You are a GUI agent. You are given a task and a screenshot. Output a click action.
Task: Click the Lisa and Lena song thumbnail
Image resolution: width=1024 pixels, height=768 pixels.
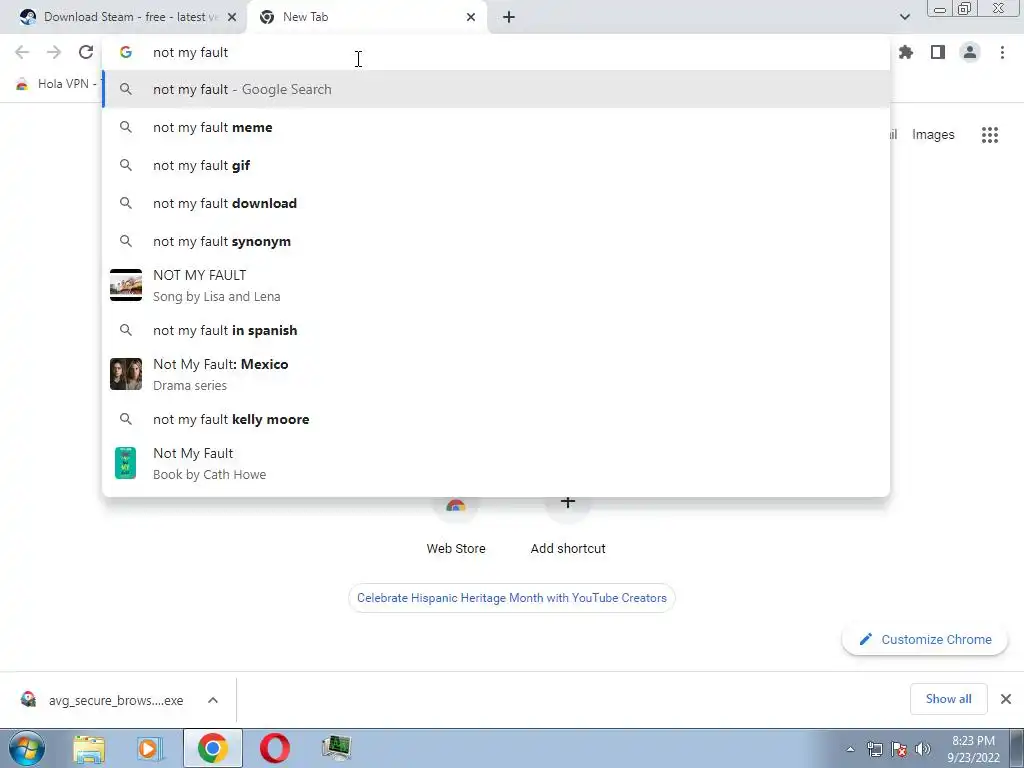[126, 285]
